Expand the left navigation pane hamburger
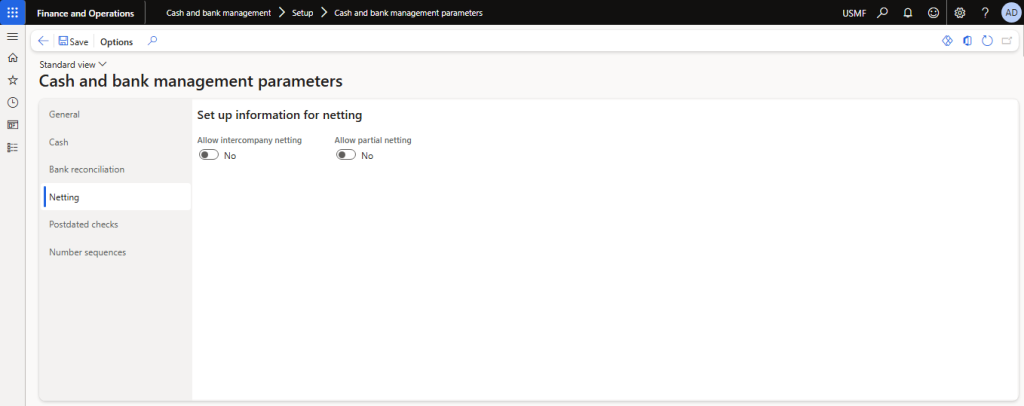Viewport: 1024px width, 406px height. 12,36
